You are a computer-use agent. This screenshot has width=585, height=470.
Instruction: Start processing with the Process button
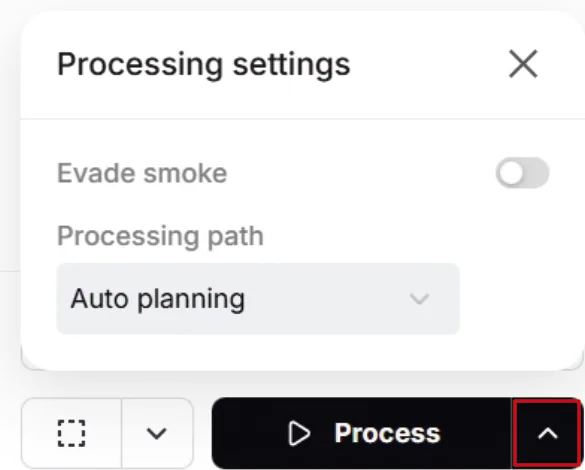pyautogui.click(x=362, y=433)
